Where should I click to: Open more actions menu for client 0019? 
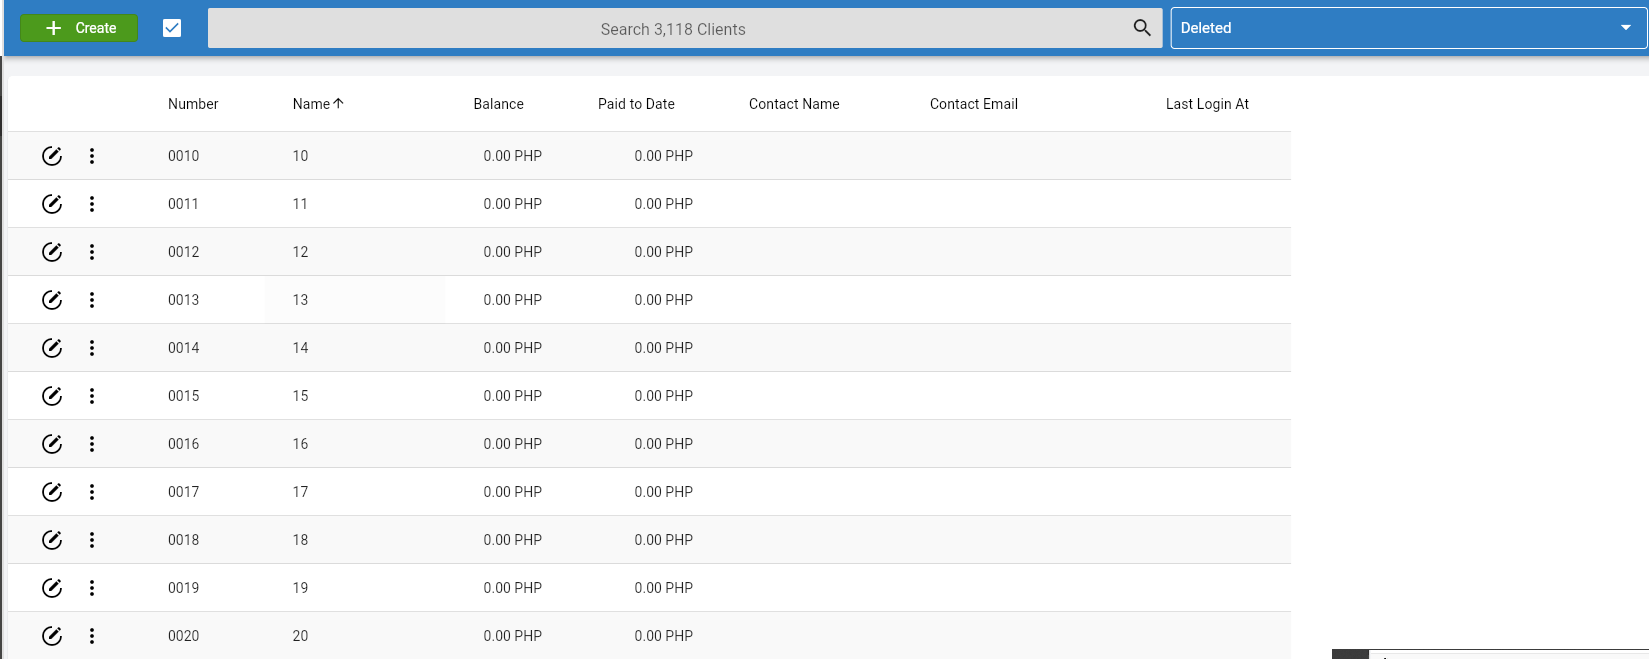click(x=92, y=588)
